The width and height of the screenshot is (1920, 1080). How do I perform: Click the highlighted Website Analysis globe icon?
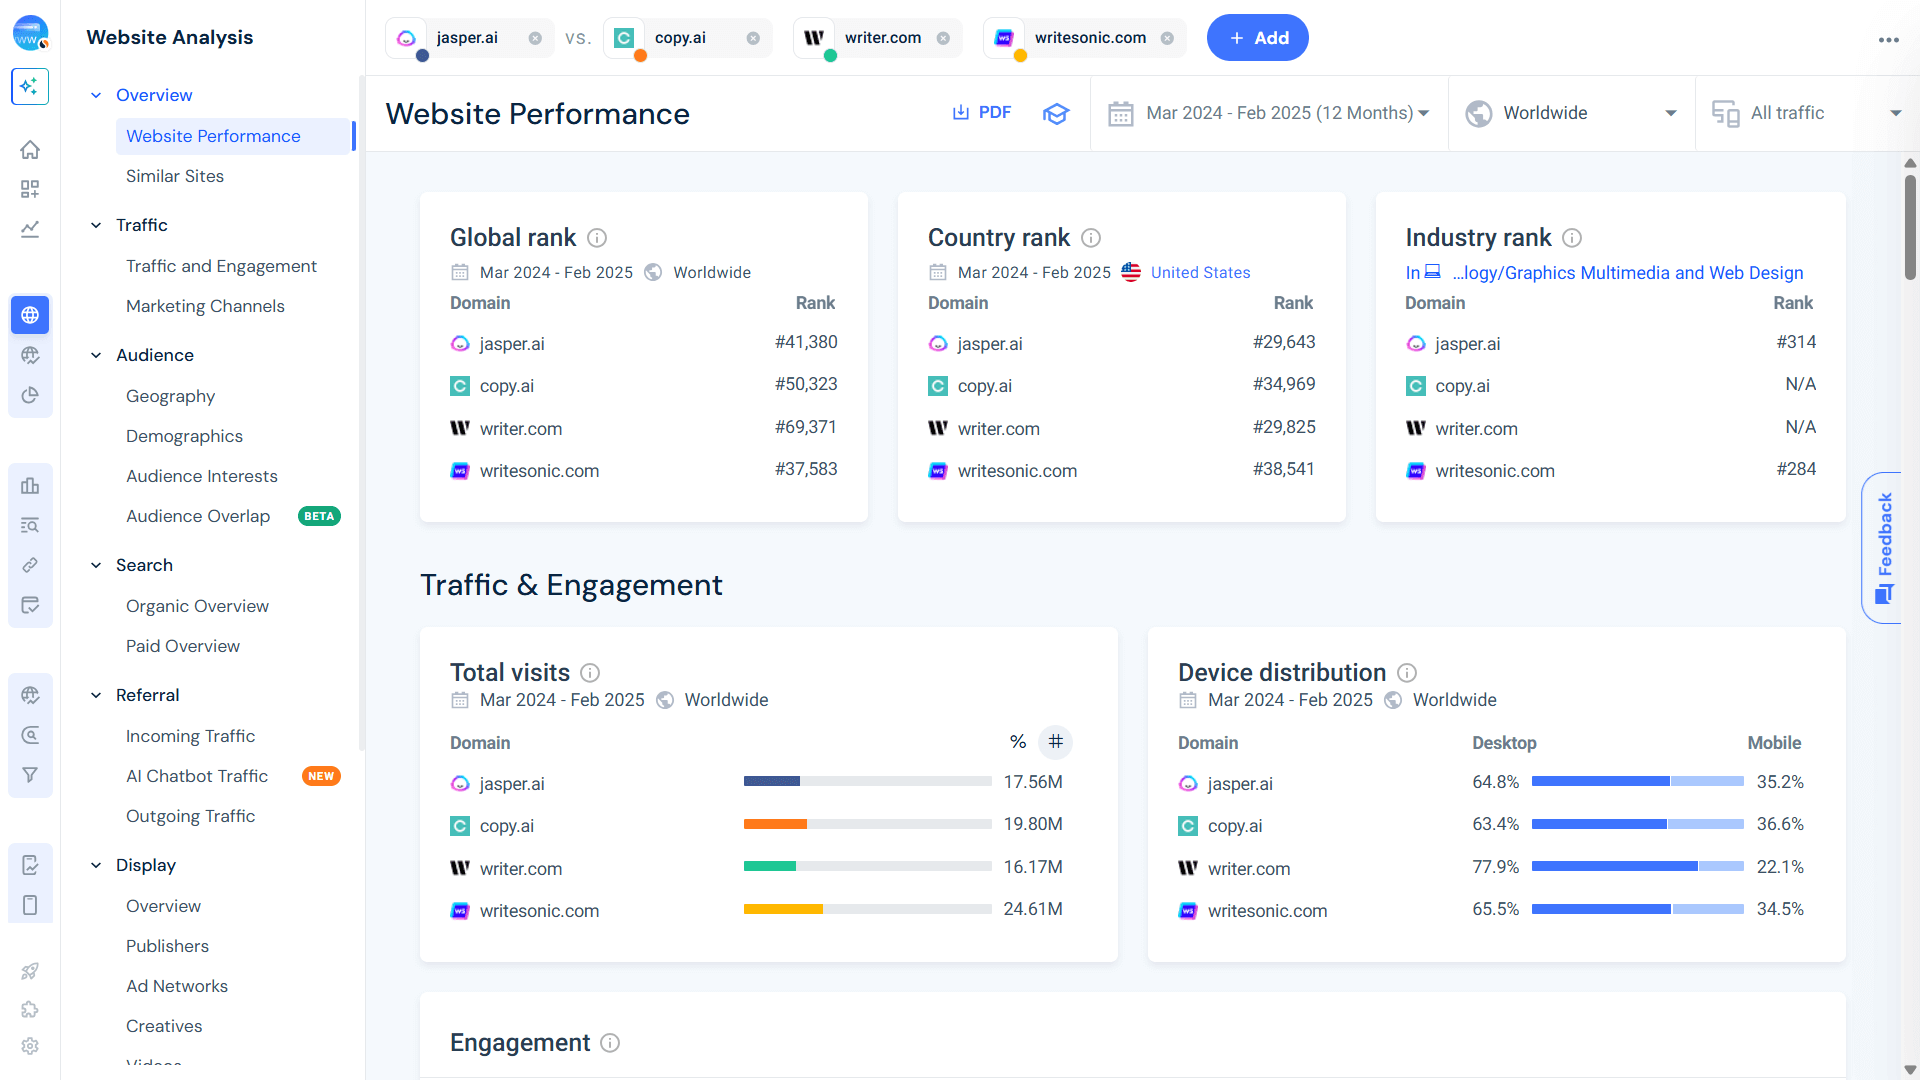click(30, 315)
